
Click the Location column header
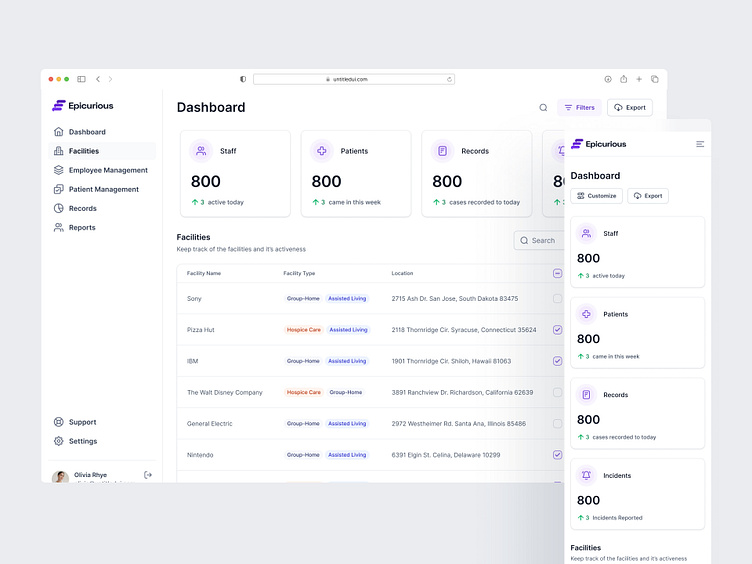(x=402, y=273)
